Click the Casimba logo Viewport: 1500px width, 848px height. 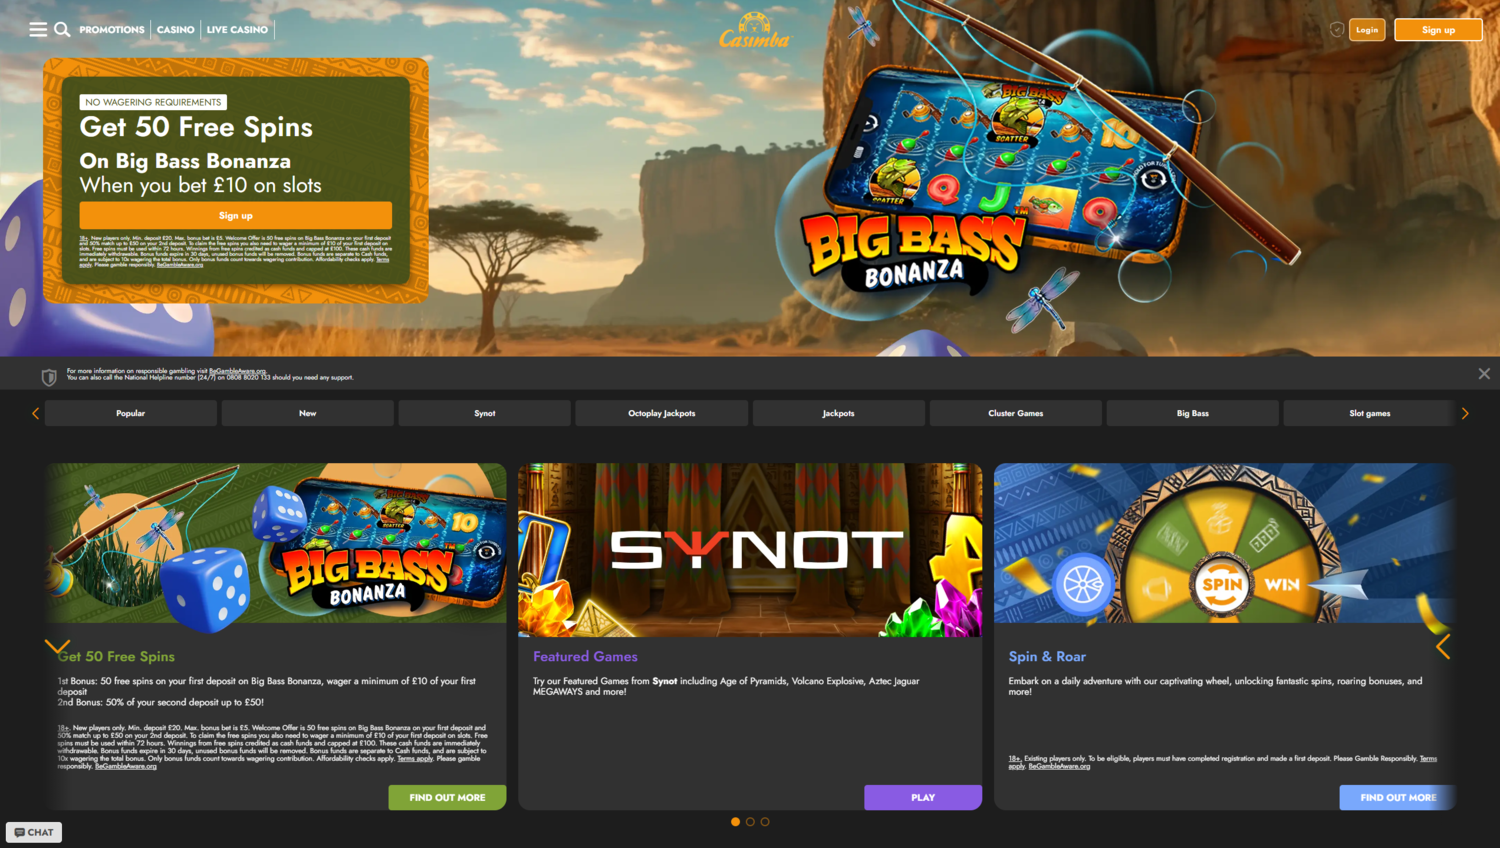[x=754, y=31]
